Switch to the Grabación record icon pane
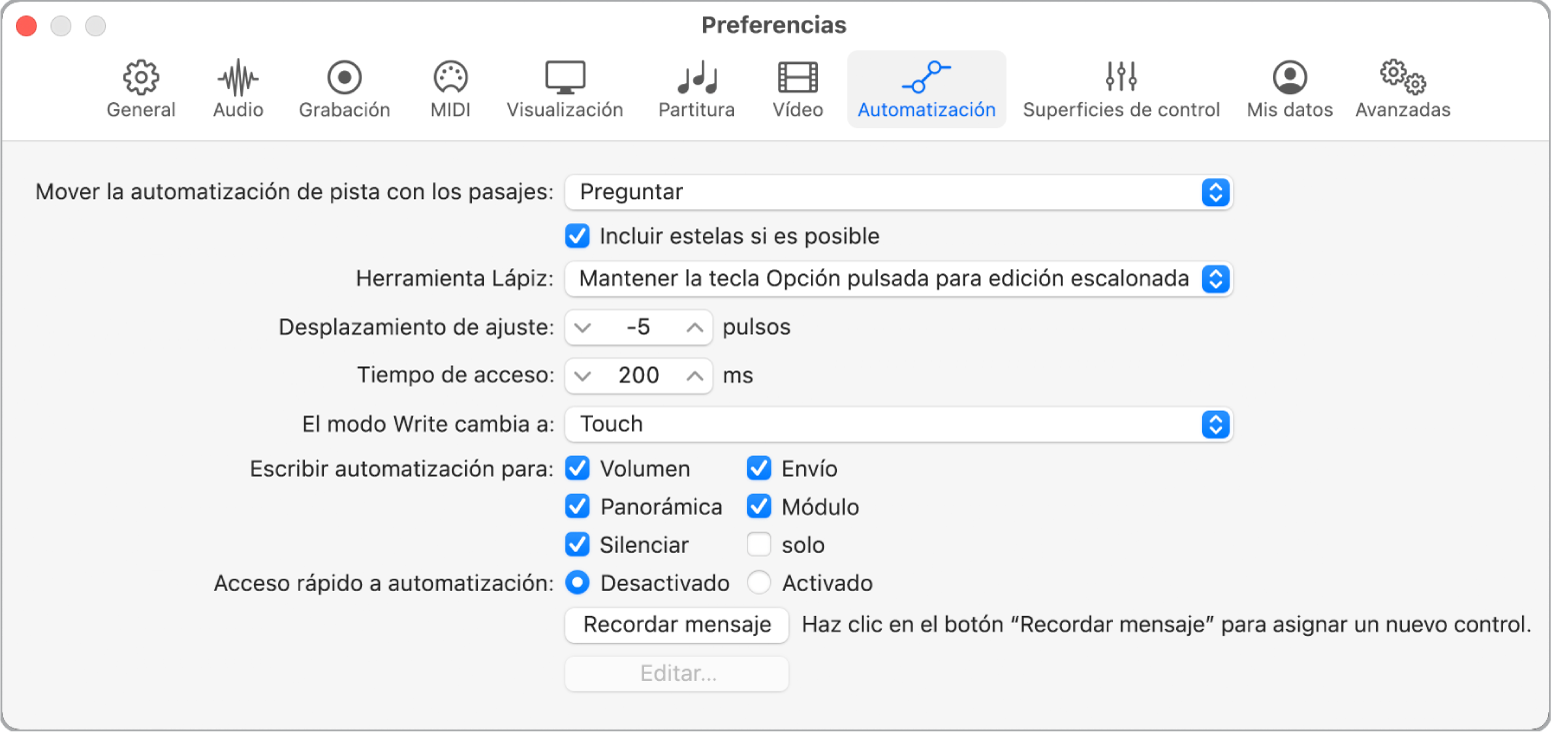The width and height of the screenshot is (1551, 732). pyautogui.click(x=344, y=89)
